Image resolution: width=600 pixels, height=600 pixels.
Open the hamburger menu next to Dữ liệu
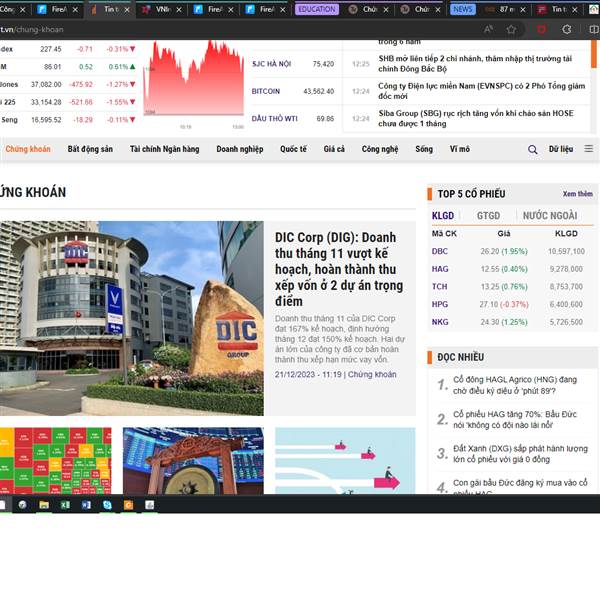[x=589, y=149]
